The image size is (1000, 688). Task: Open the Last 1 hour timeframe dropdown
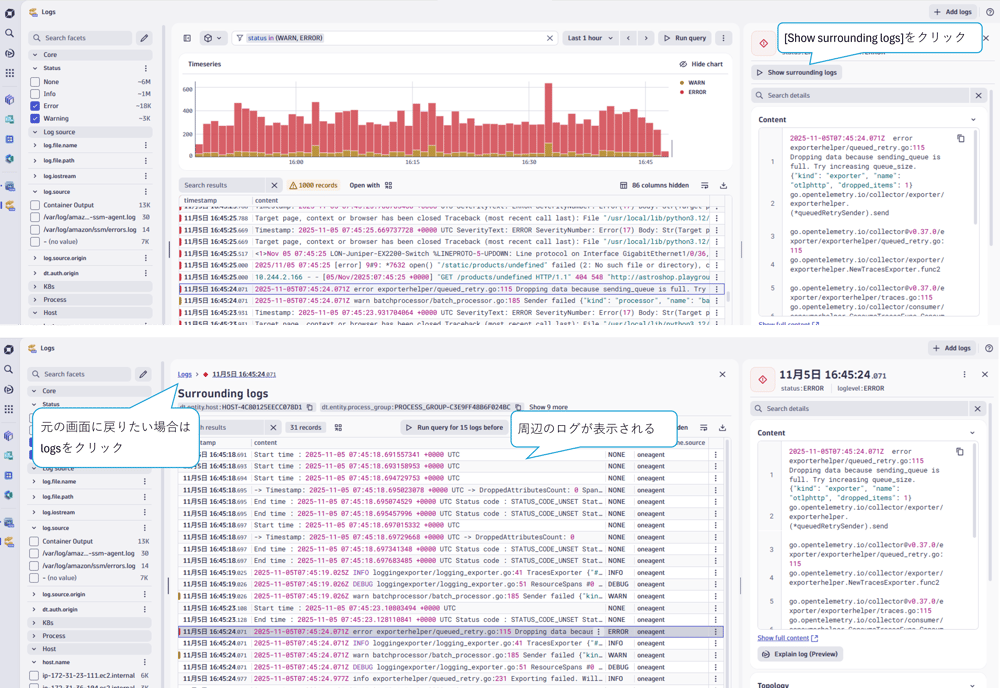point(588,38)
